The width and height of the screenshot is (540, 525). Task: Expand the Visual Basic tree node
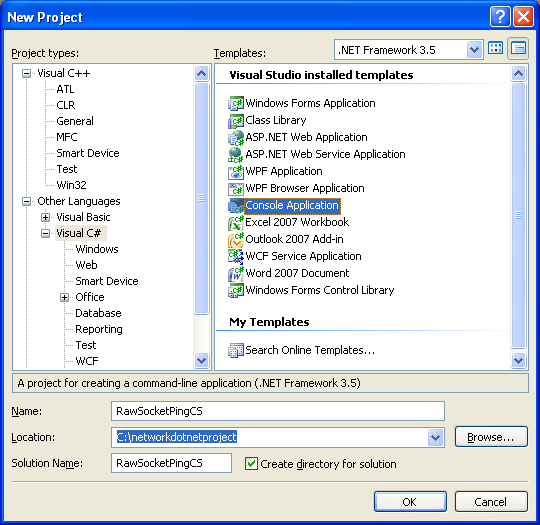coord(45,217)
